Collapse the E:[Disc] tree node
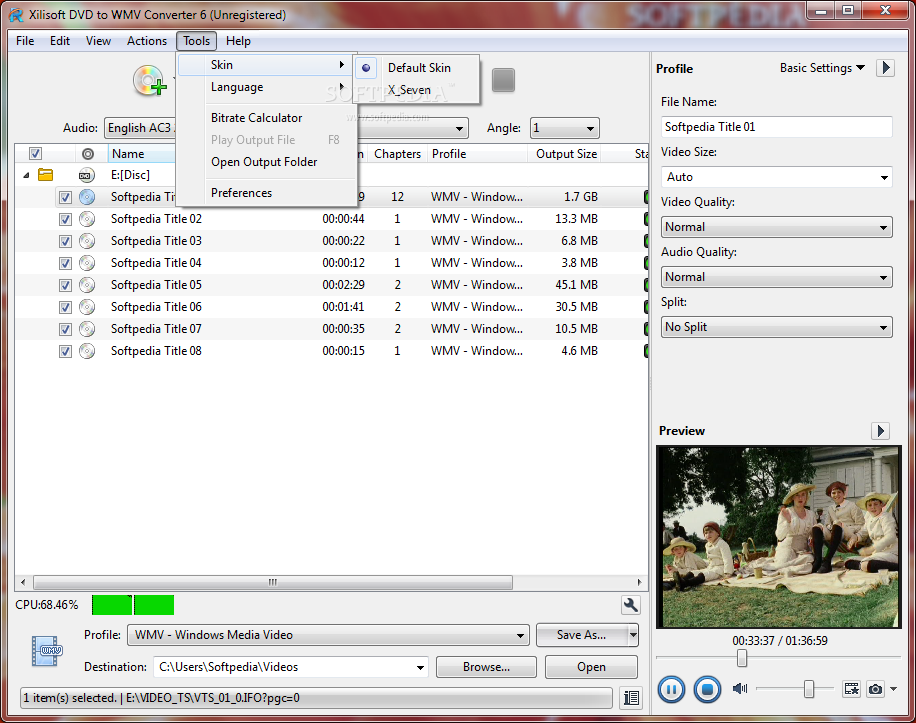 [x=26, y=175]
